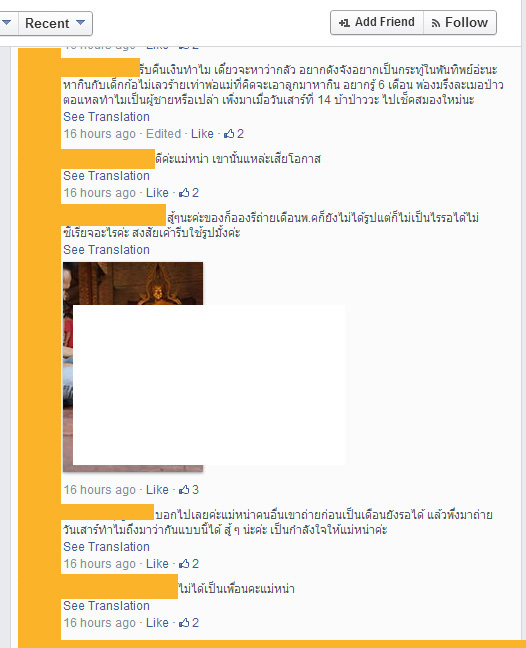Click the 16 hours ago timestamp under the photo
This screenshot has height=648, width=526.
(99, 490)
